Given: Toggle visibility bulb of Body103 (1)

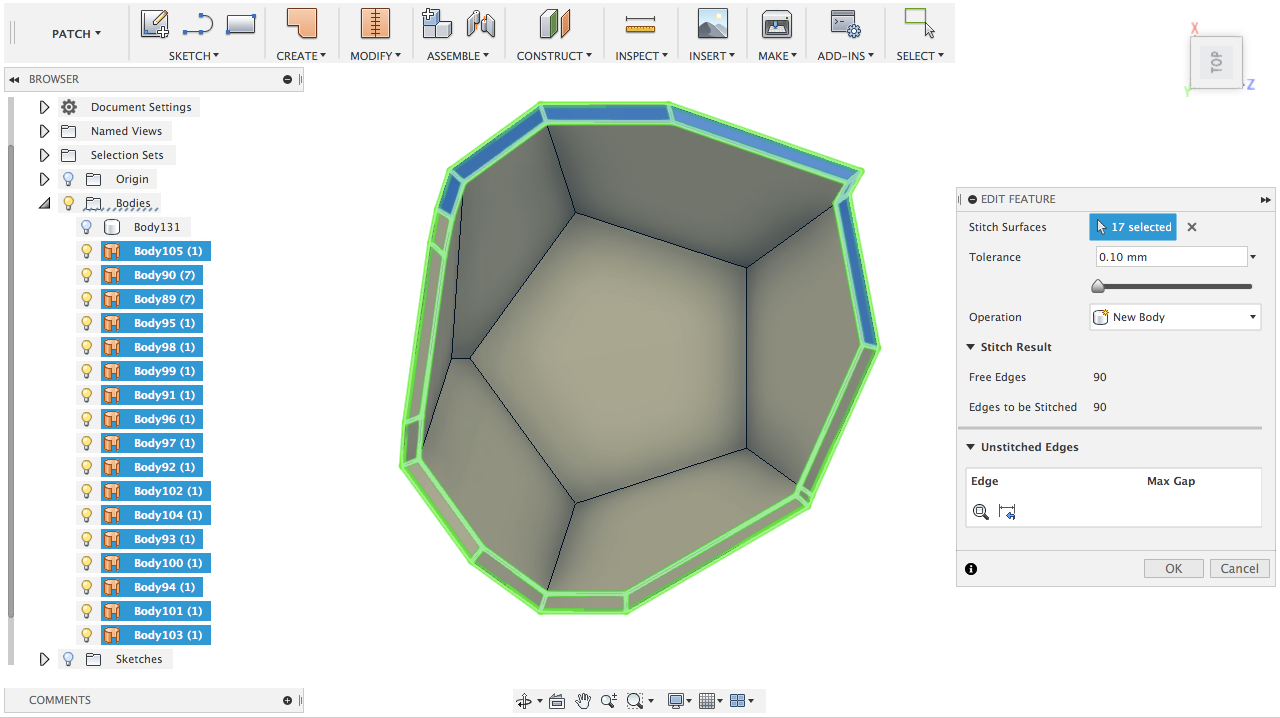Looking at the screenshot, I should (x=86, y=635).
